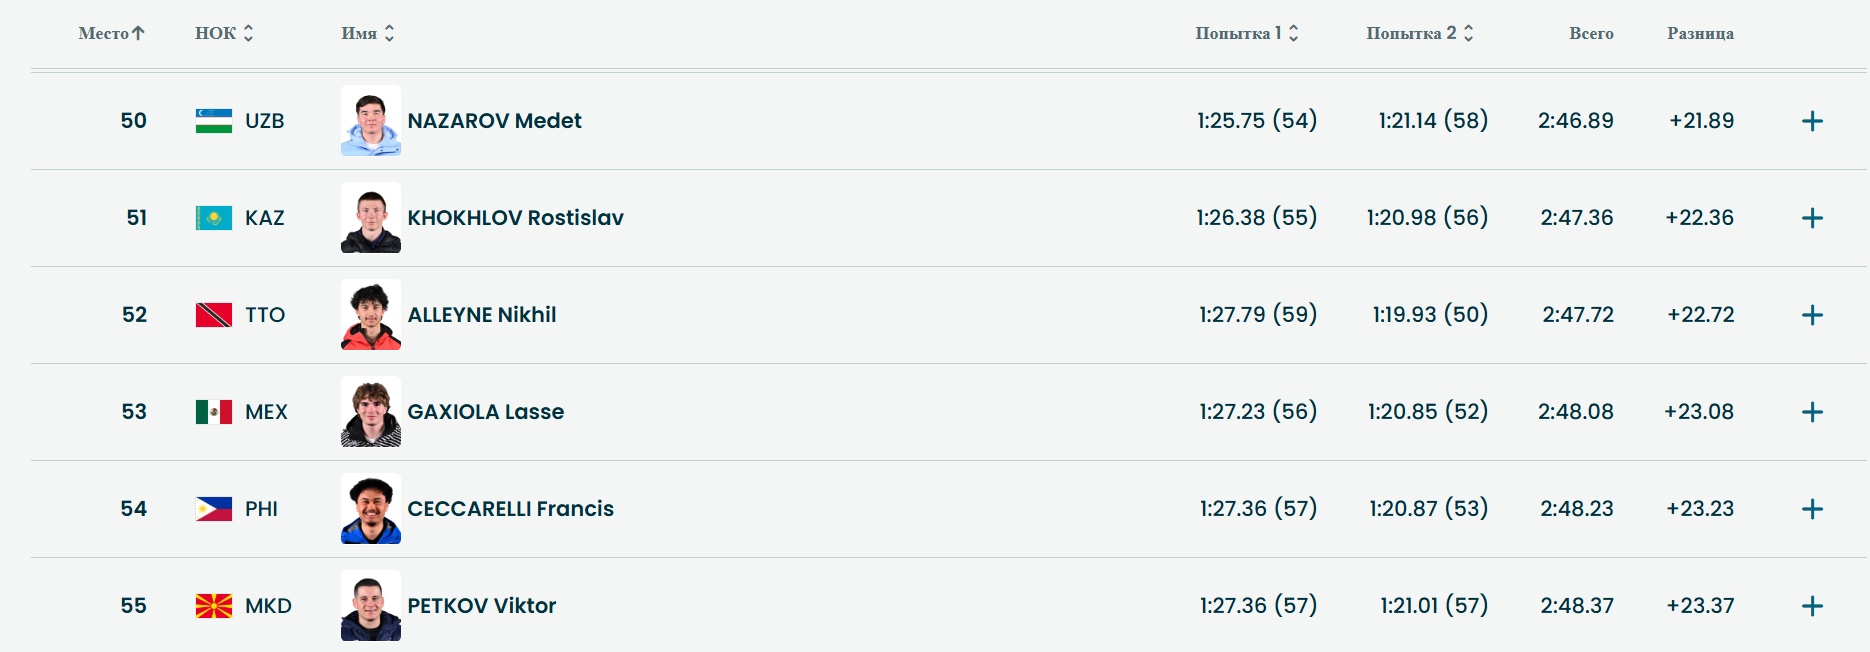
Task: Sort table by НОК column
Action: coord(224,33)
